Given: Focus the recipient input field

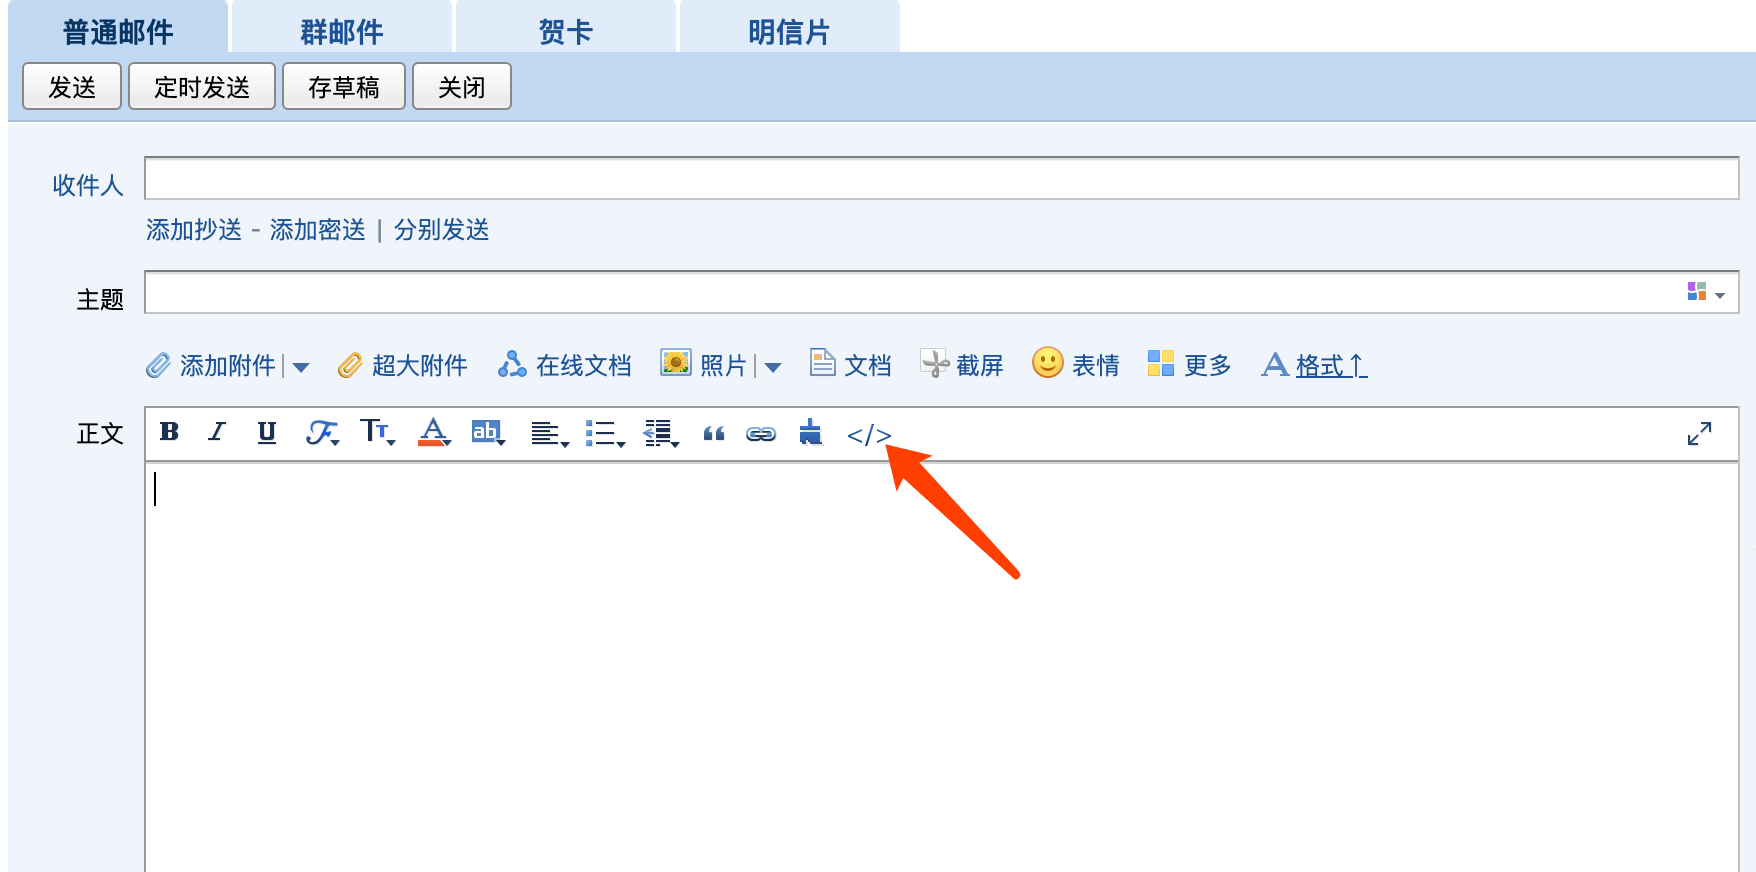Looking at the screenshot, I should click(x=942, y=178).
